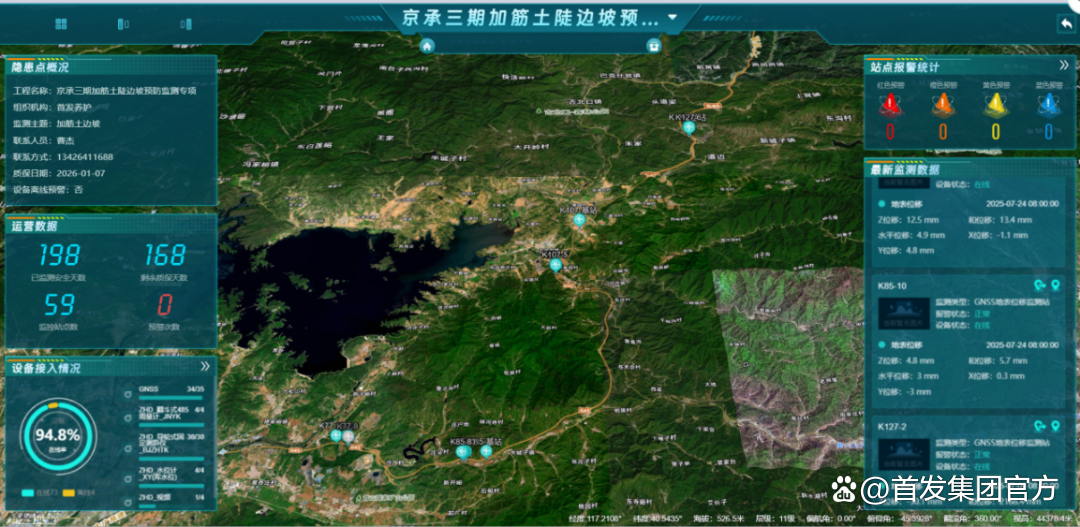
Task: Expand the 站点报警统计 panel chevrons
Action: (1064, 66)
